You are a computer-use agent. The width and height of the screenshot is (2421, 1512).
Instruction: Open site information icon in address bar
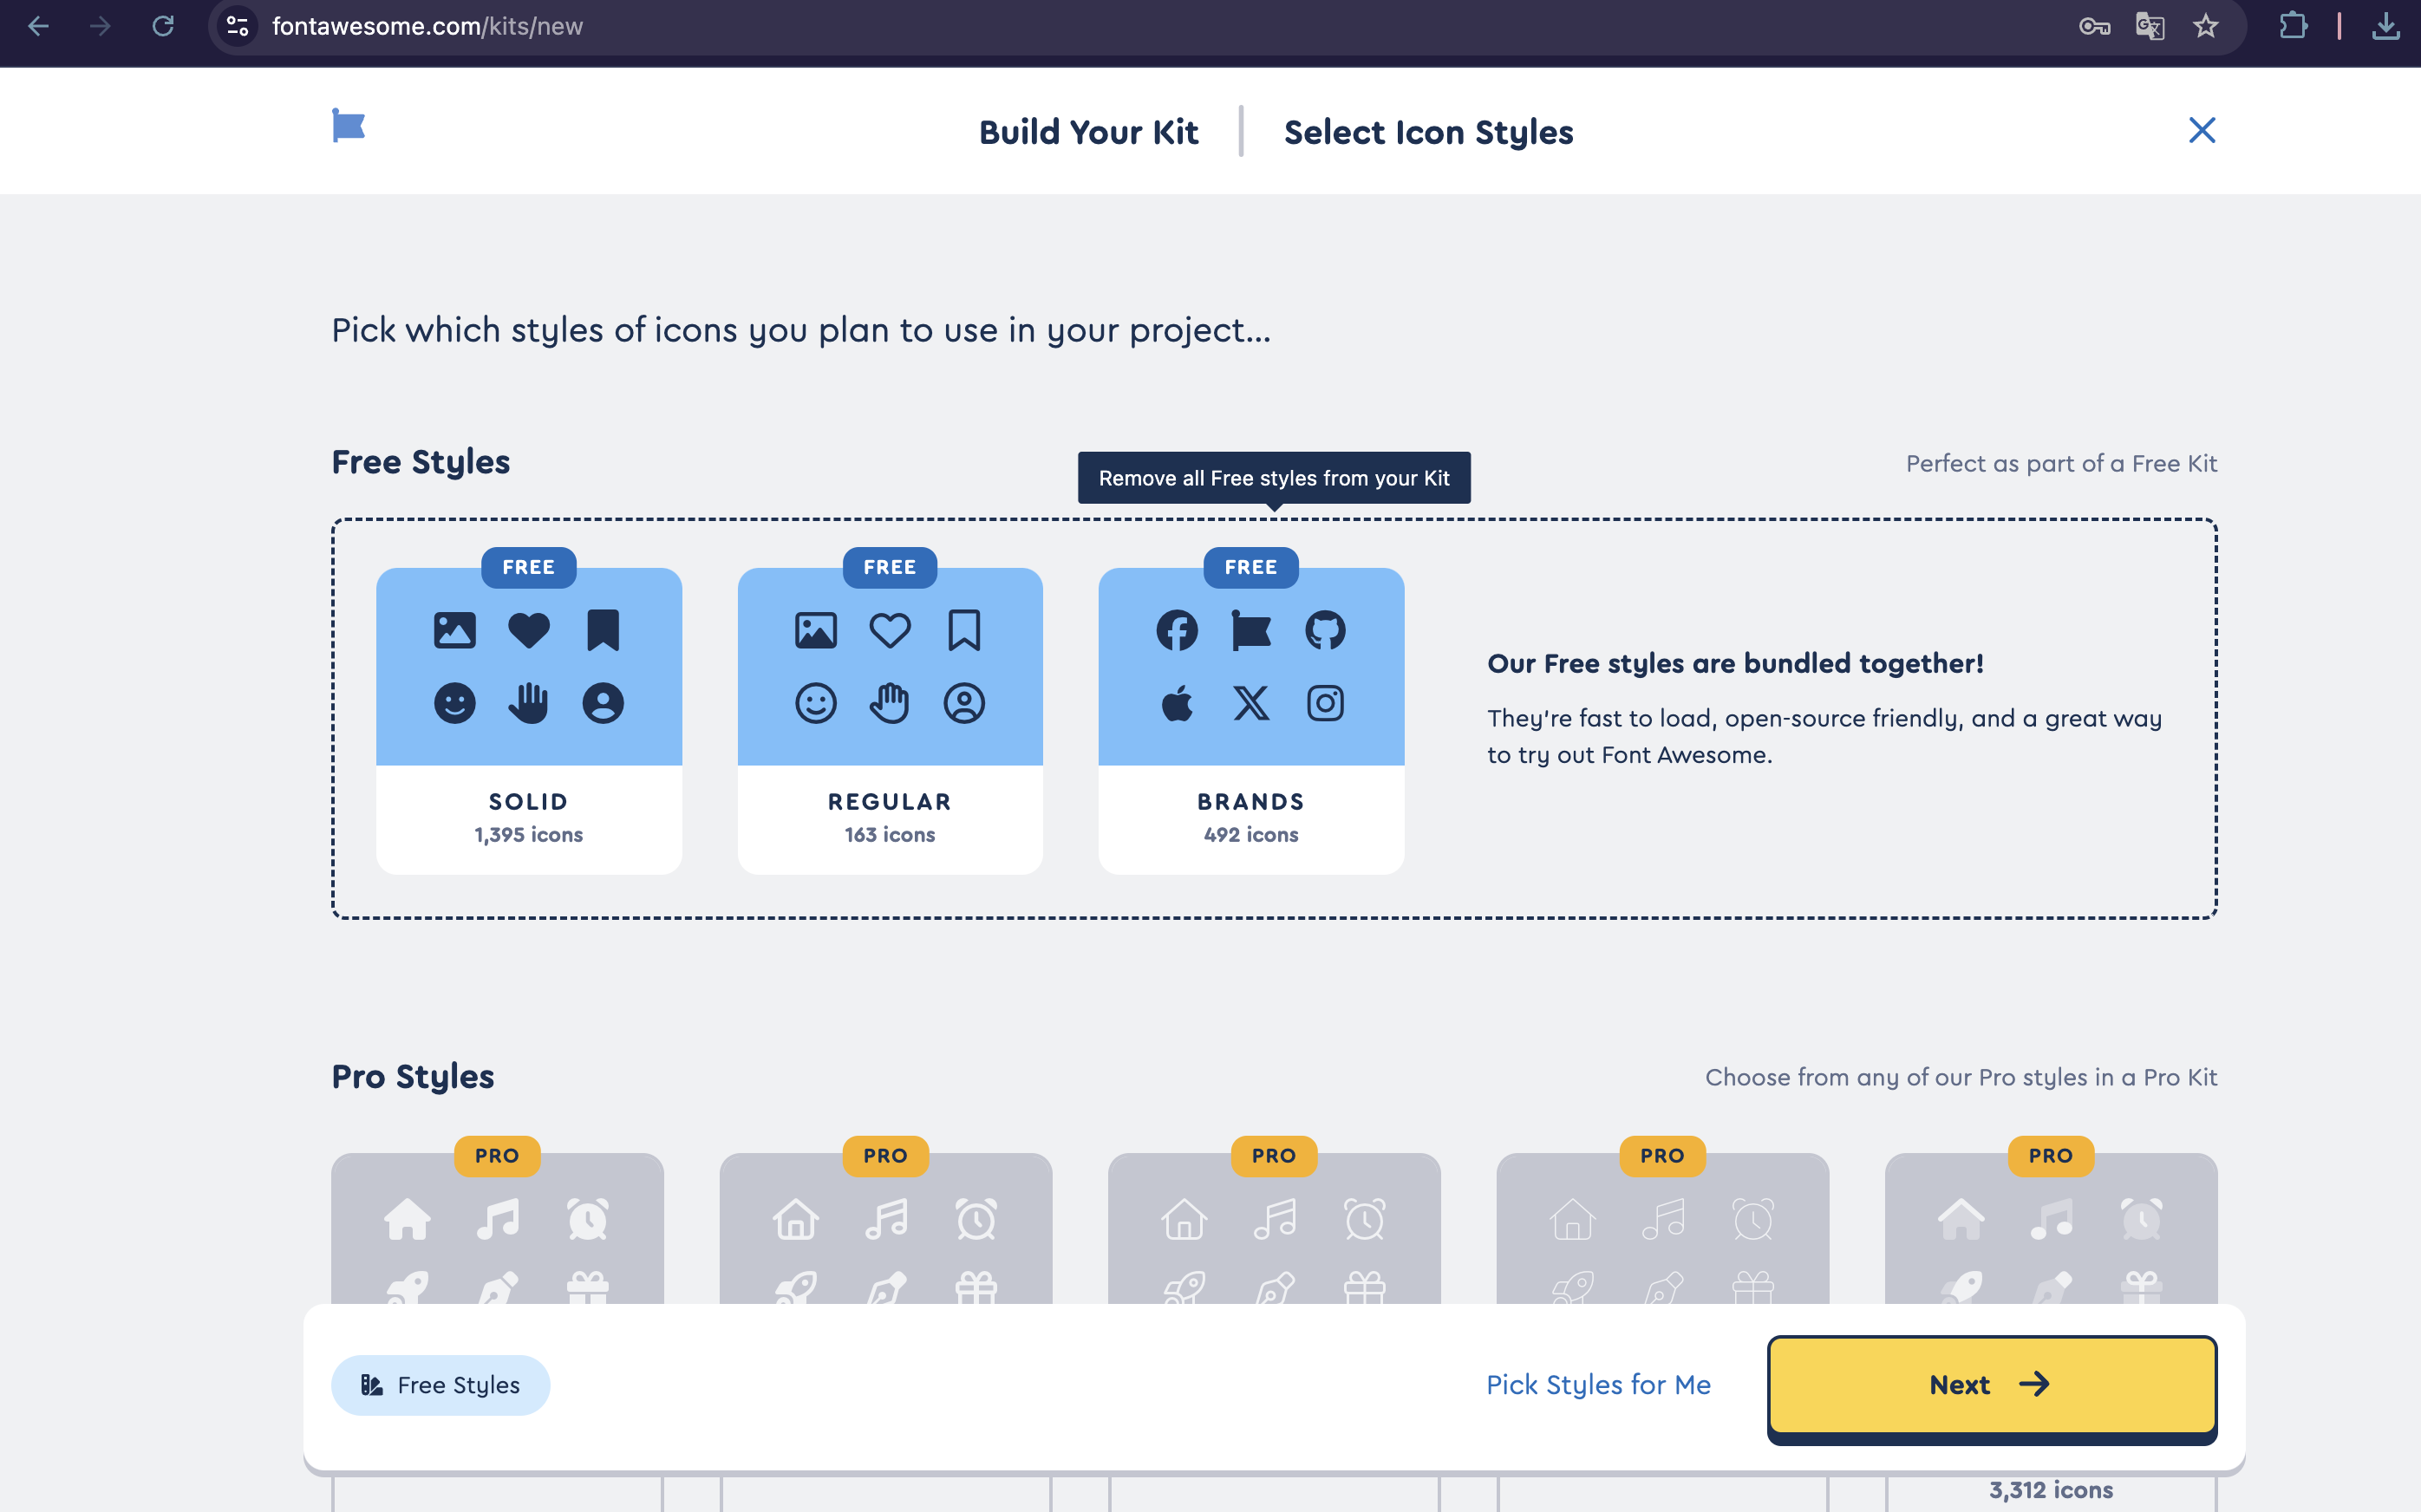pos(237,26)
